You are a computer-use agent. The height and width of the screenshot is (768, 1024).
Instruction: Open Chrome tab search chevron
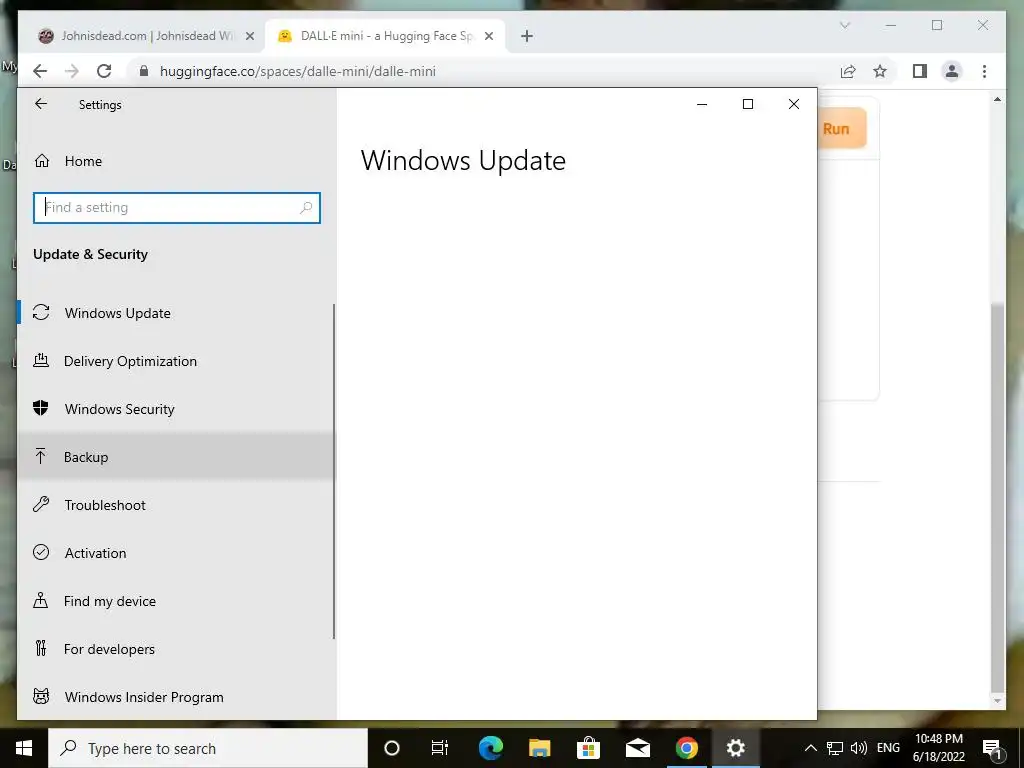coord(844,25)
